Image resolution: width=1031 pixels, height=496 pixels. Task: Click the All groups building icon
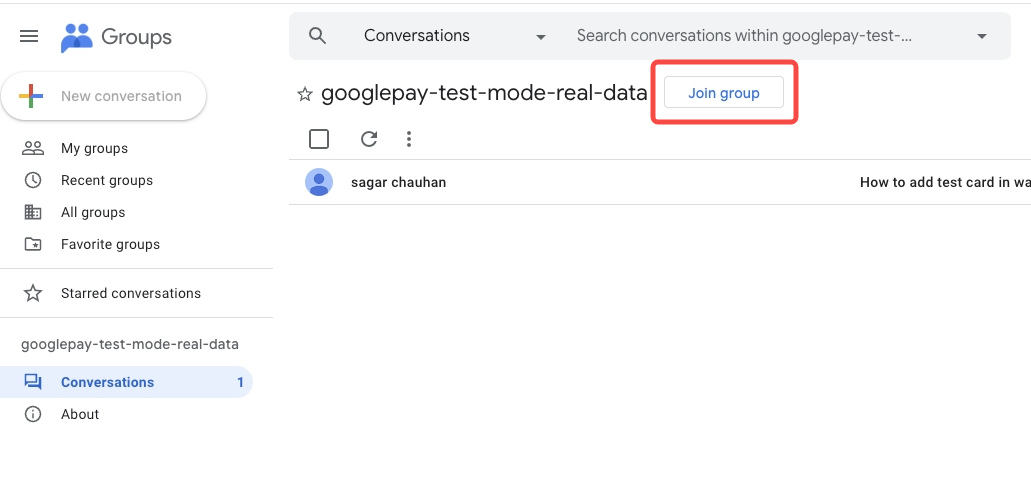point(33,212)
